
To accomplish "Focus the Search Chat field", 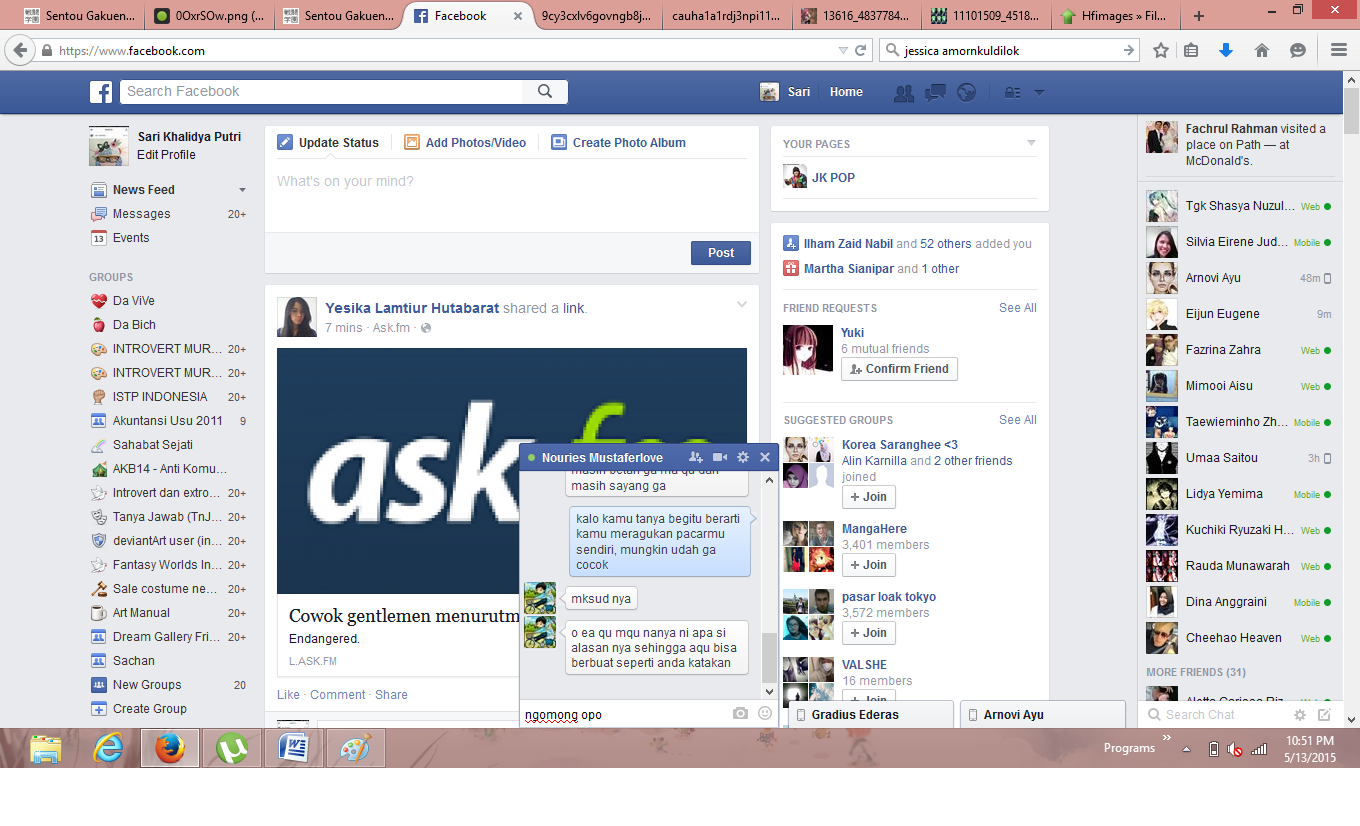I will (1216, 715).
